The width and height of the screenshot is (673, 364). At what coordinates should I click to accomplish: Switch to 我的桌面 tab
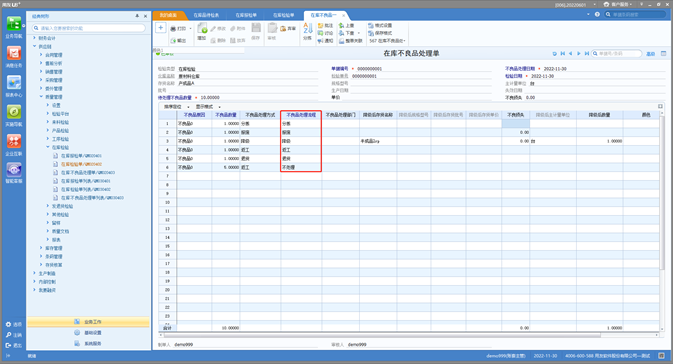point(169,15)
